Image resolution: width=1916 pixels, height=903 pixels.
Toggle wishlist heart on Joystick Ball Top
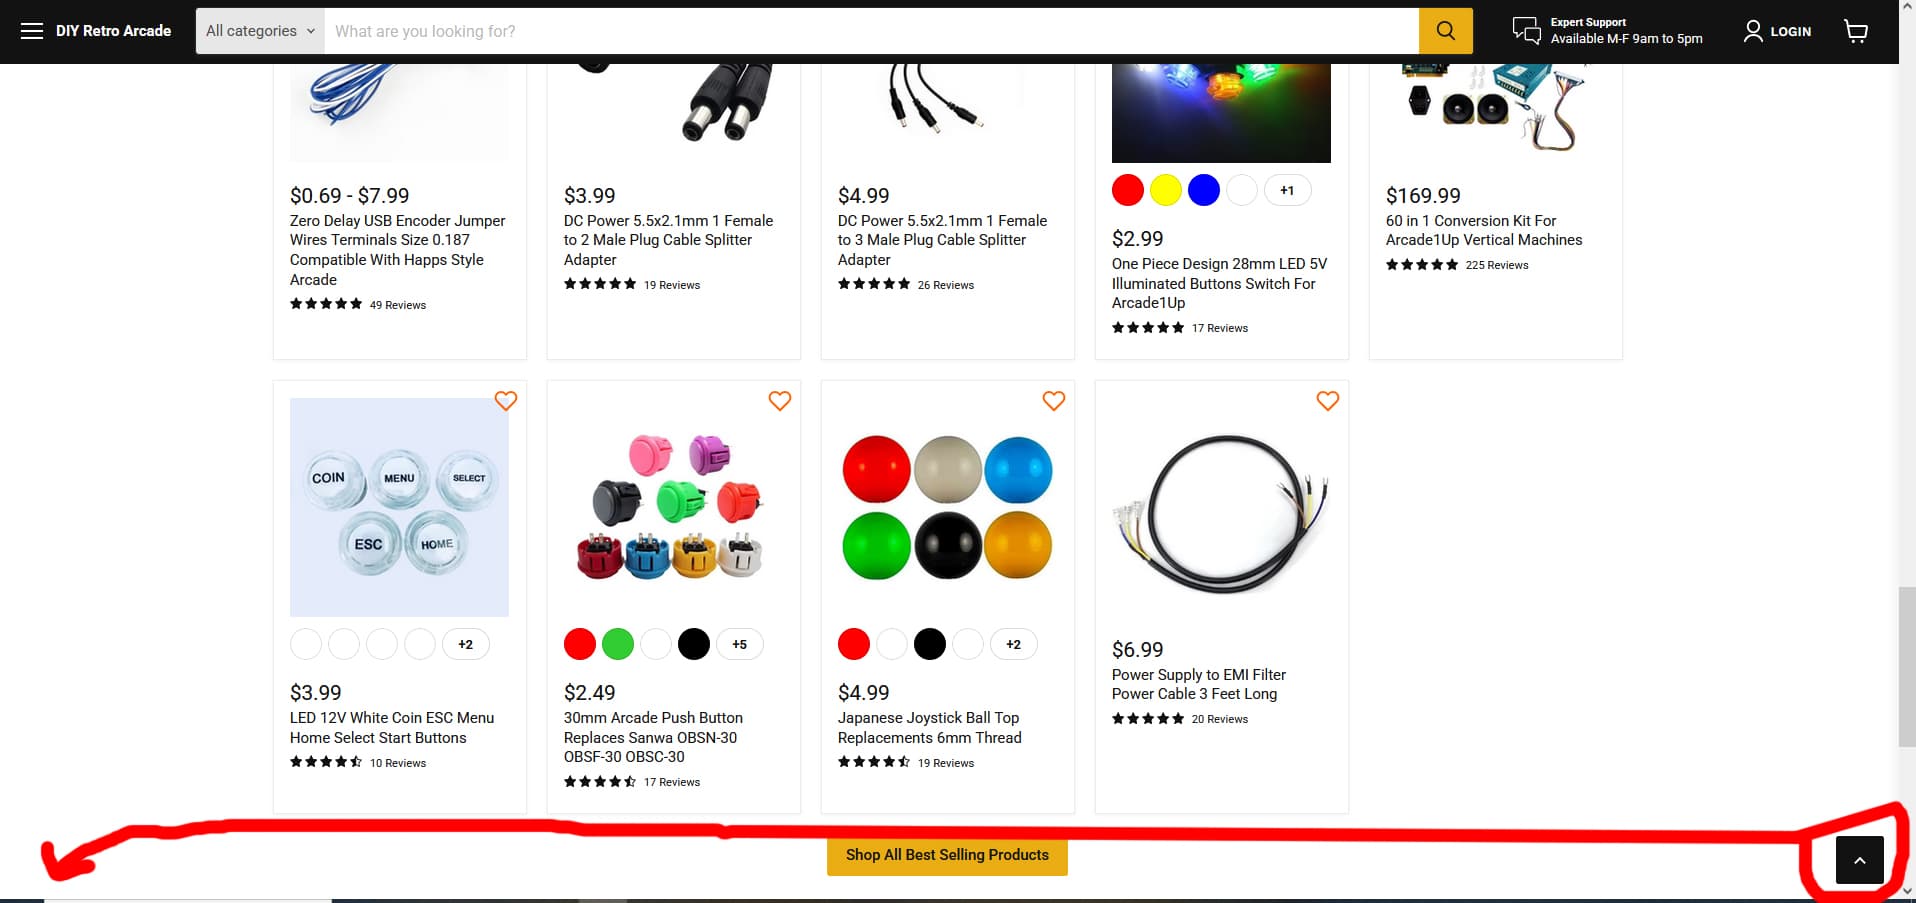point(1054,401)
